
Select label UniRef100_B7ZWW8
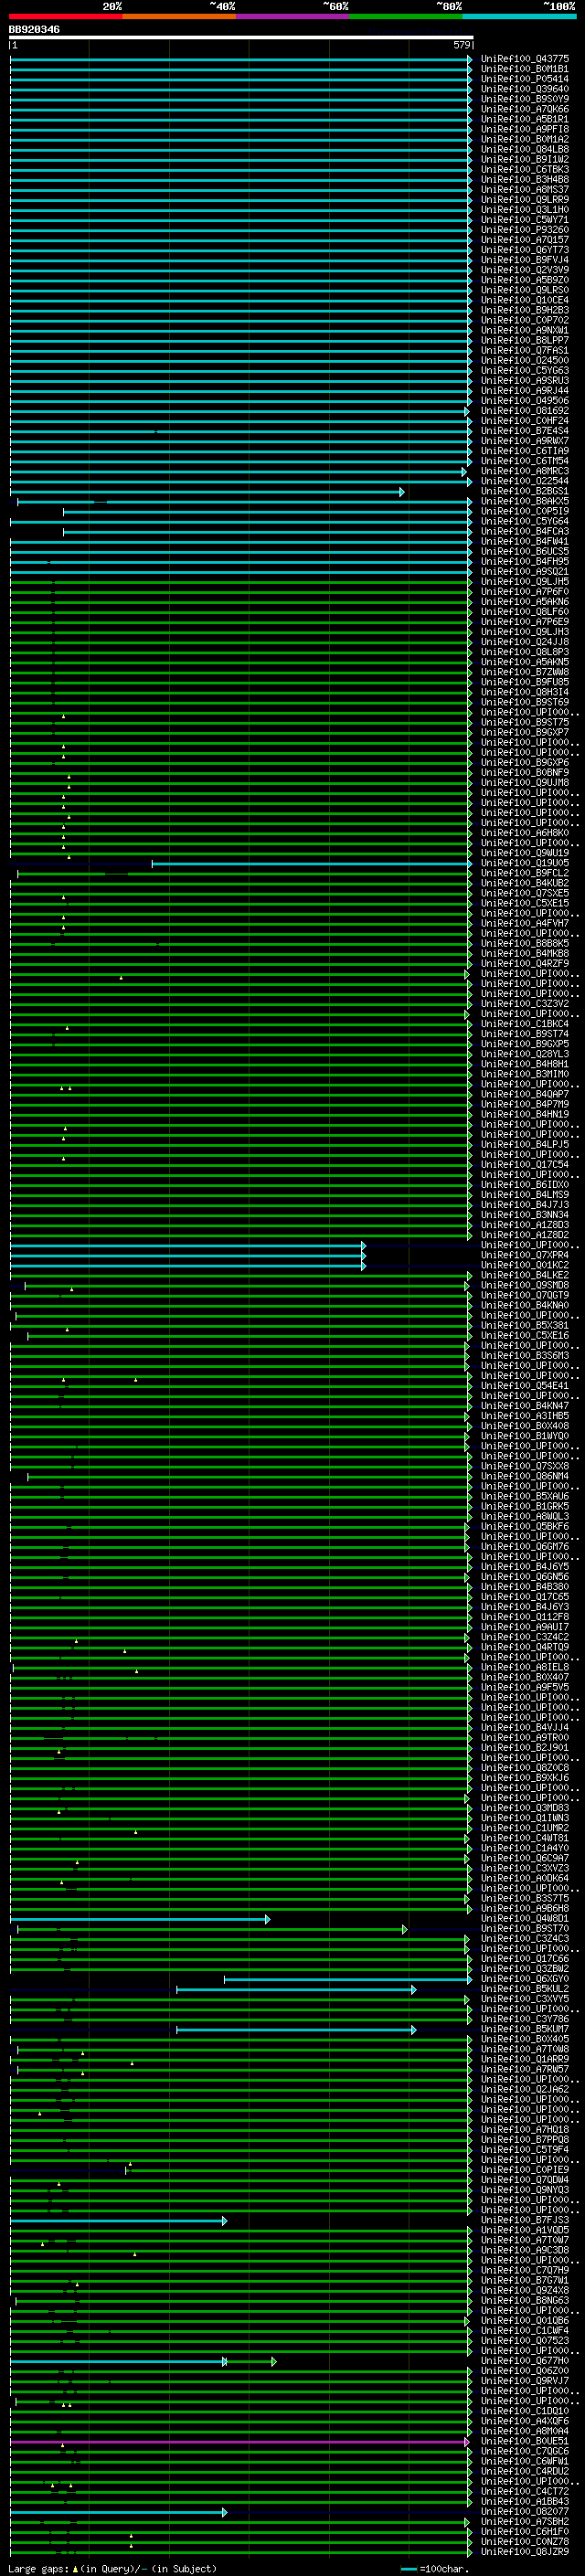pyautogui.click(x=525, y=673)
